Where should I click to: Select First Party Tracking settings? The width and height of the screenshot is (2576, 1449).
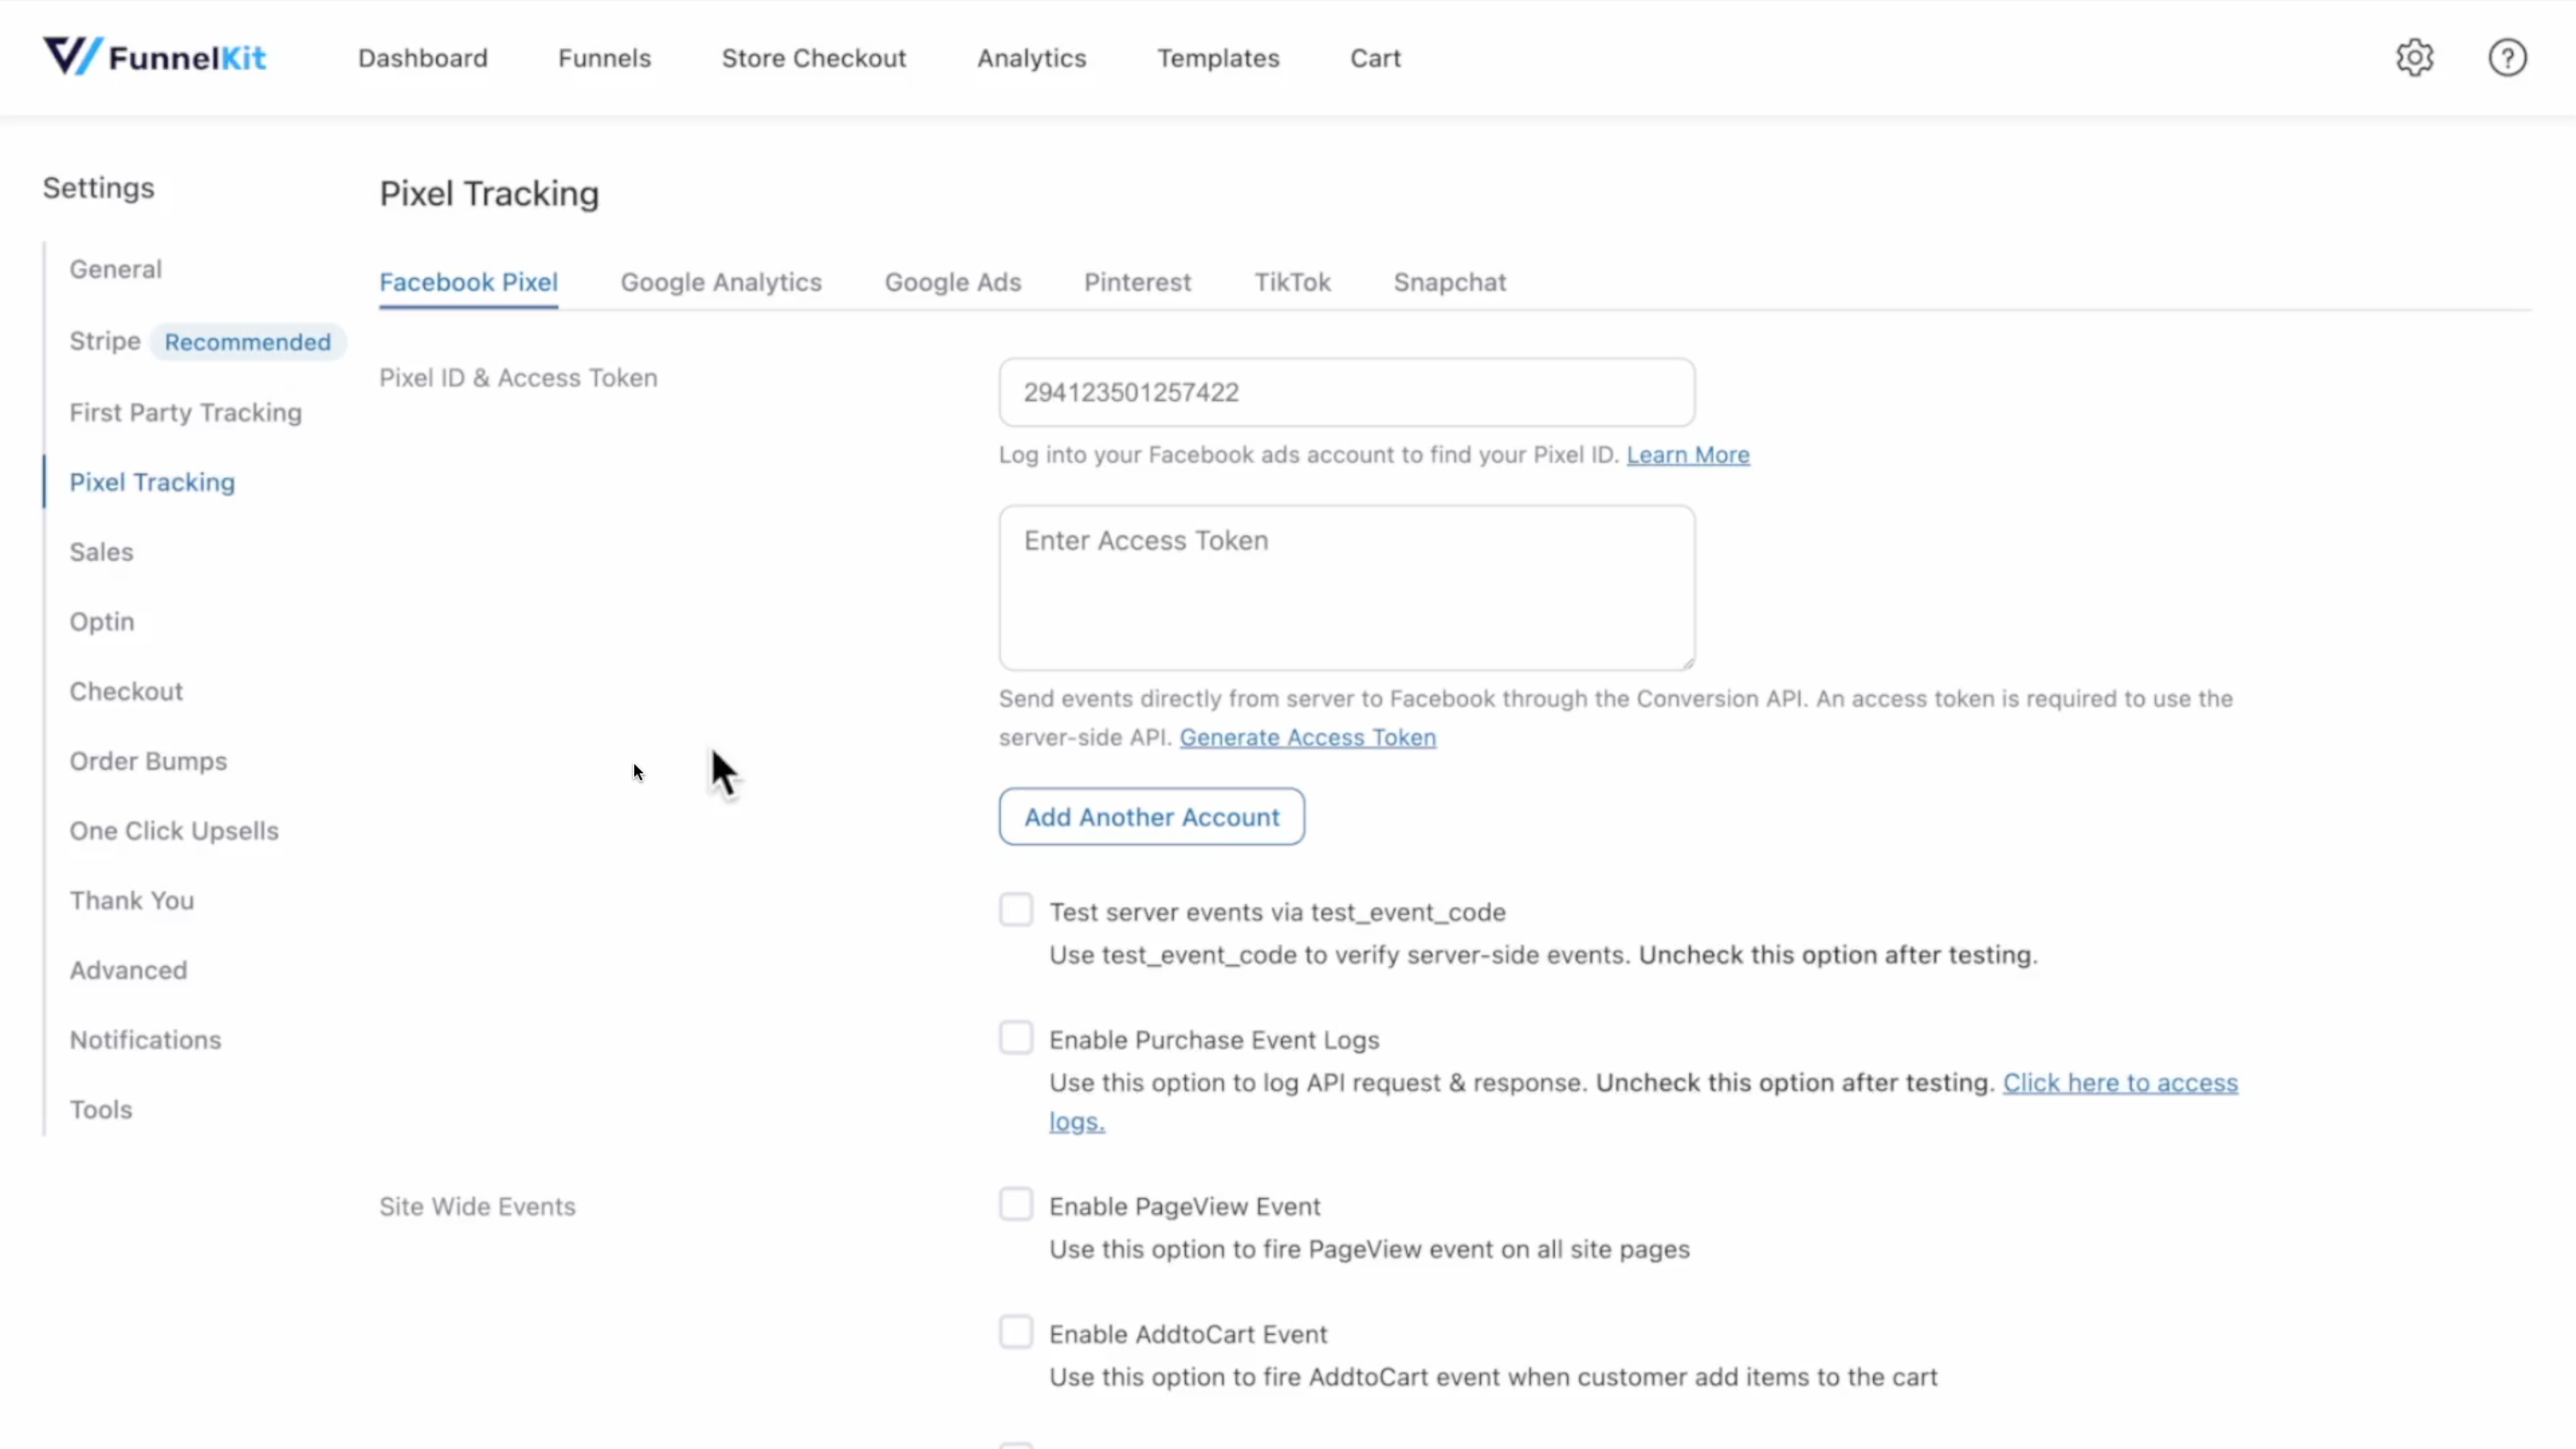(185, 412)
